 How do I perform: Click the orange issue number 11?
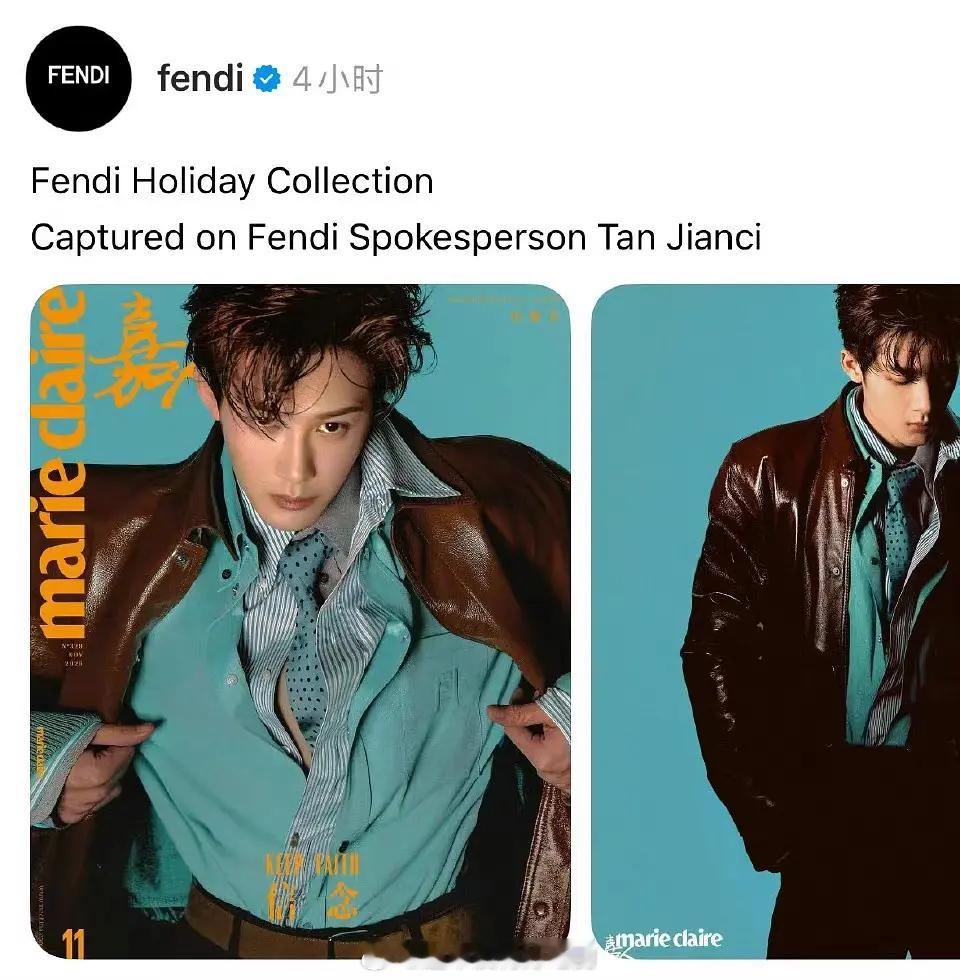[x=73, y=944]
